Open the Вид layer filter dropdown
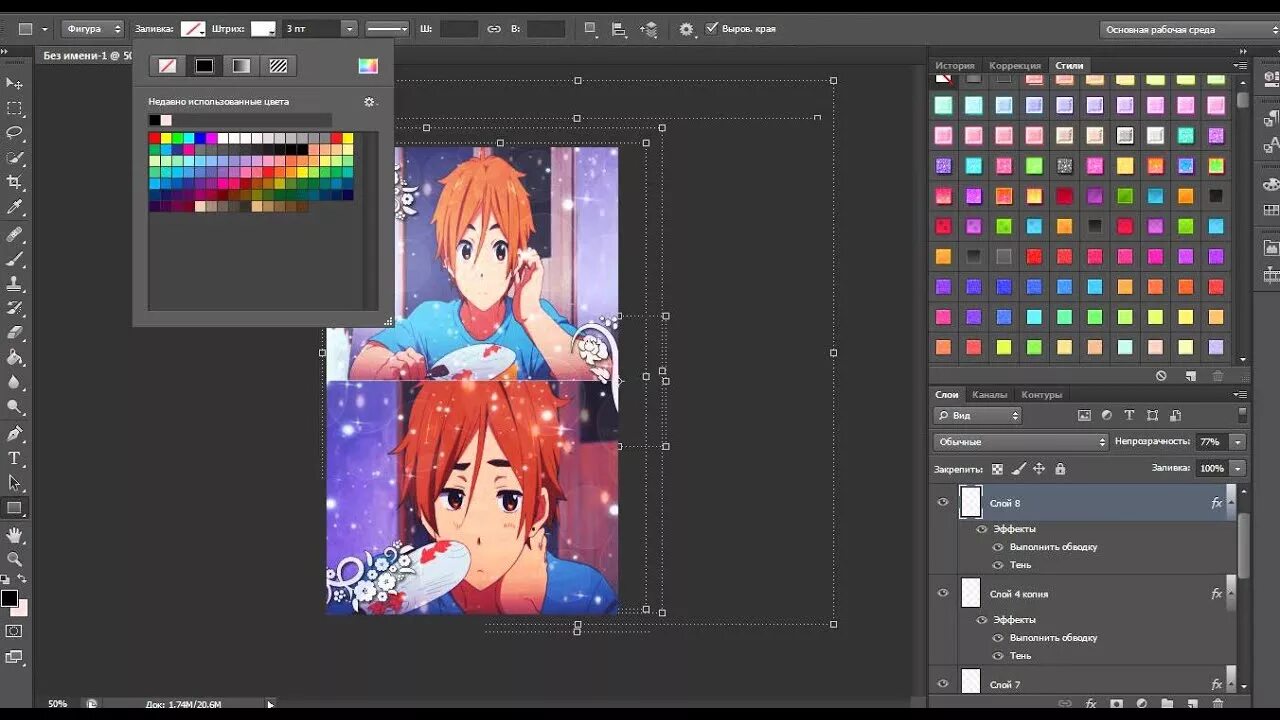The width and height of the screenshot is (1280, 720). point(977,415)
